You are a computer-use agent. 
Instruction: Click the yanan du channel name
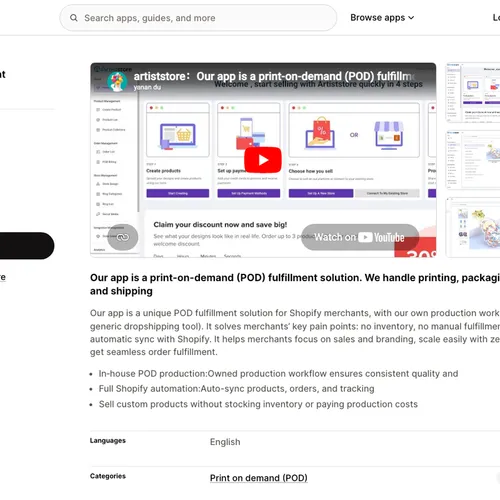[147, 87]
